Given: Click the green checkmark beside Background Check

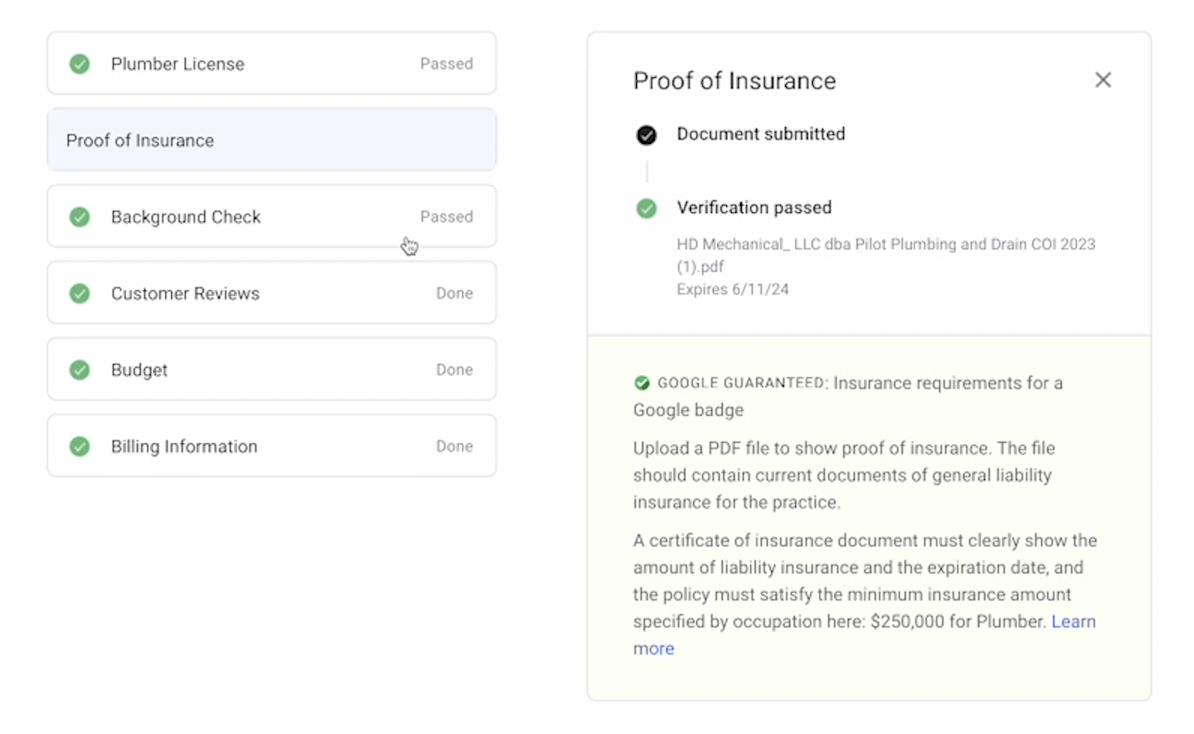Looking at the screenshot, I should 79,217.
